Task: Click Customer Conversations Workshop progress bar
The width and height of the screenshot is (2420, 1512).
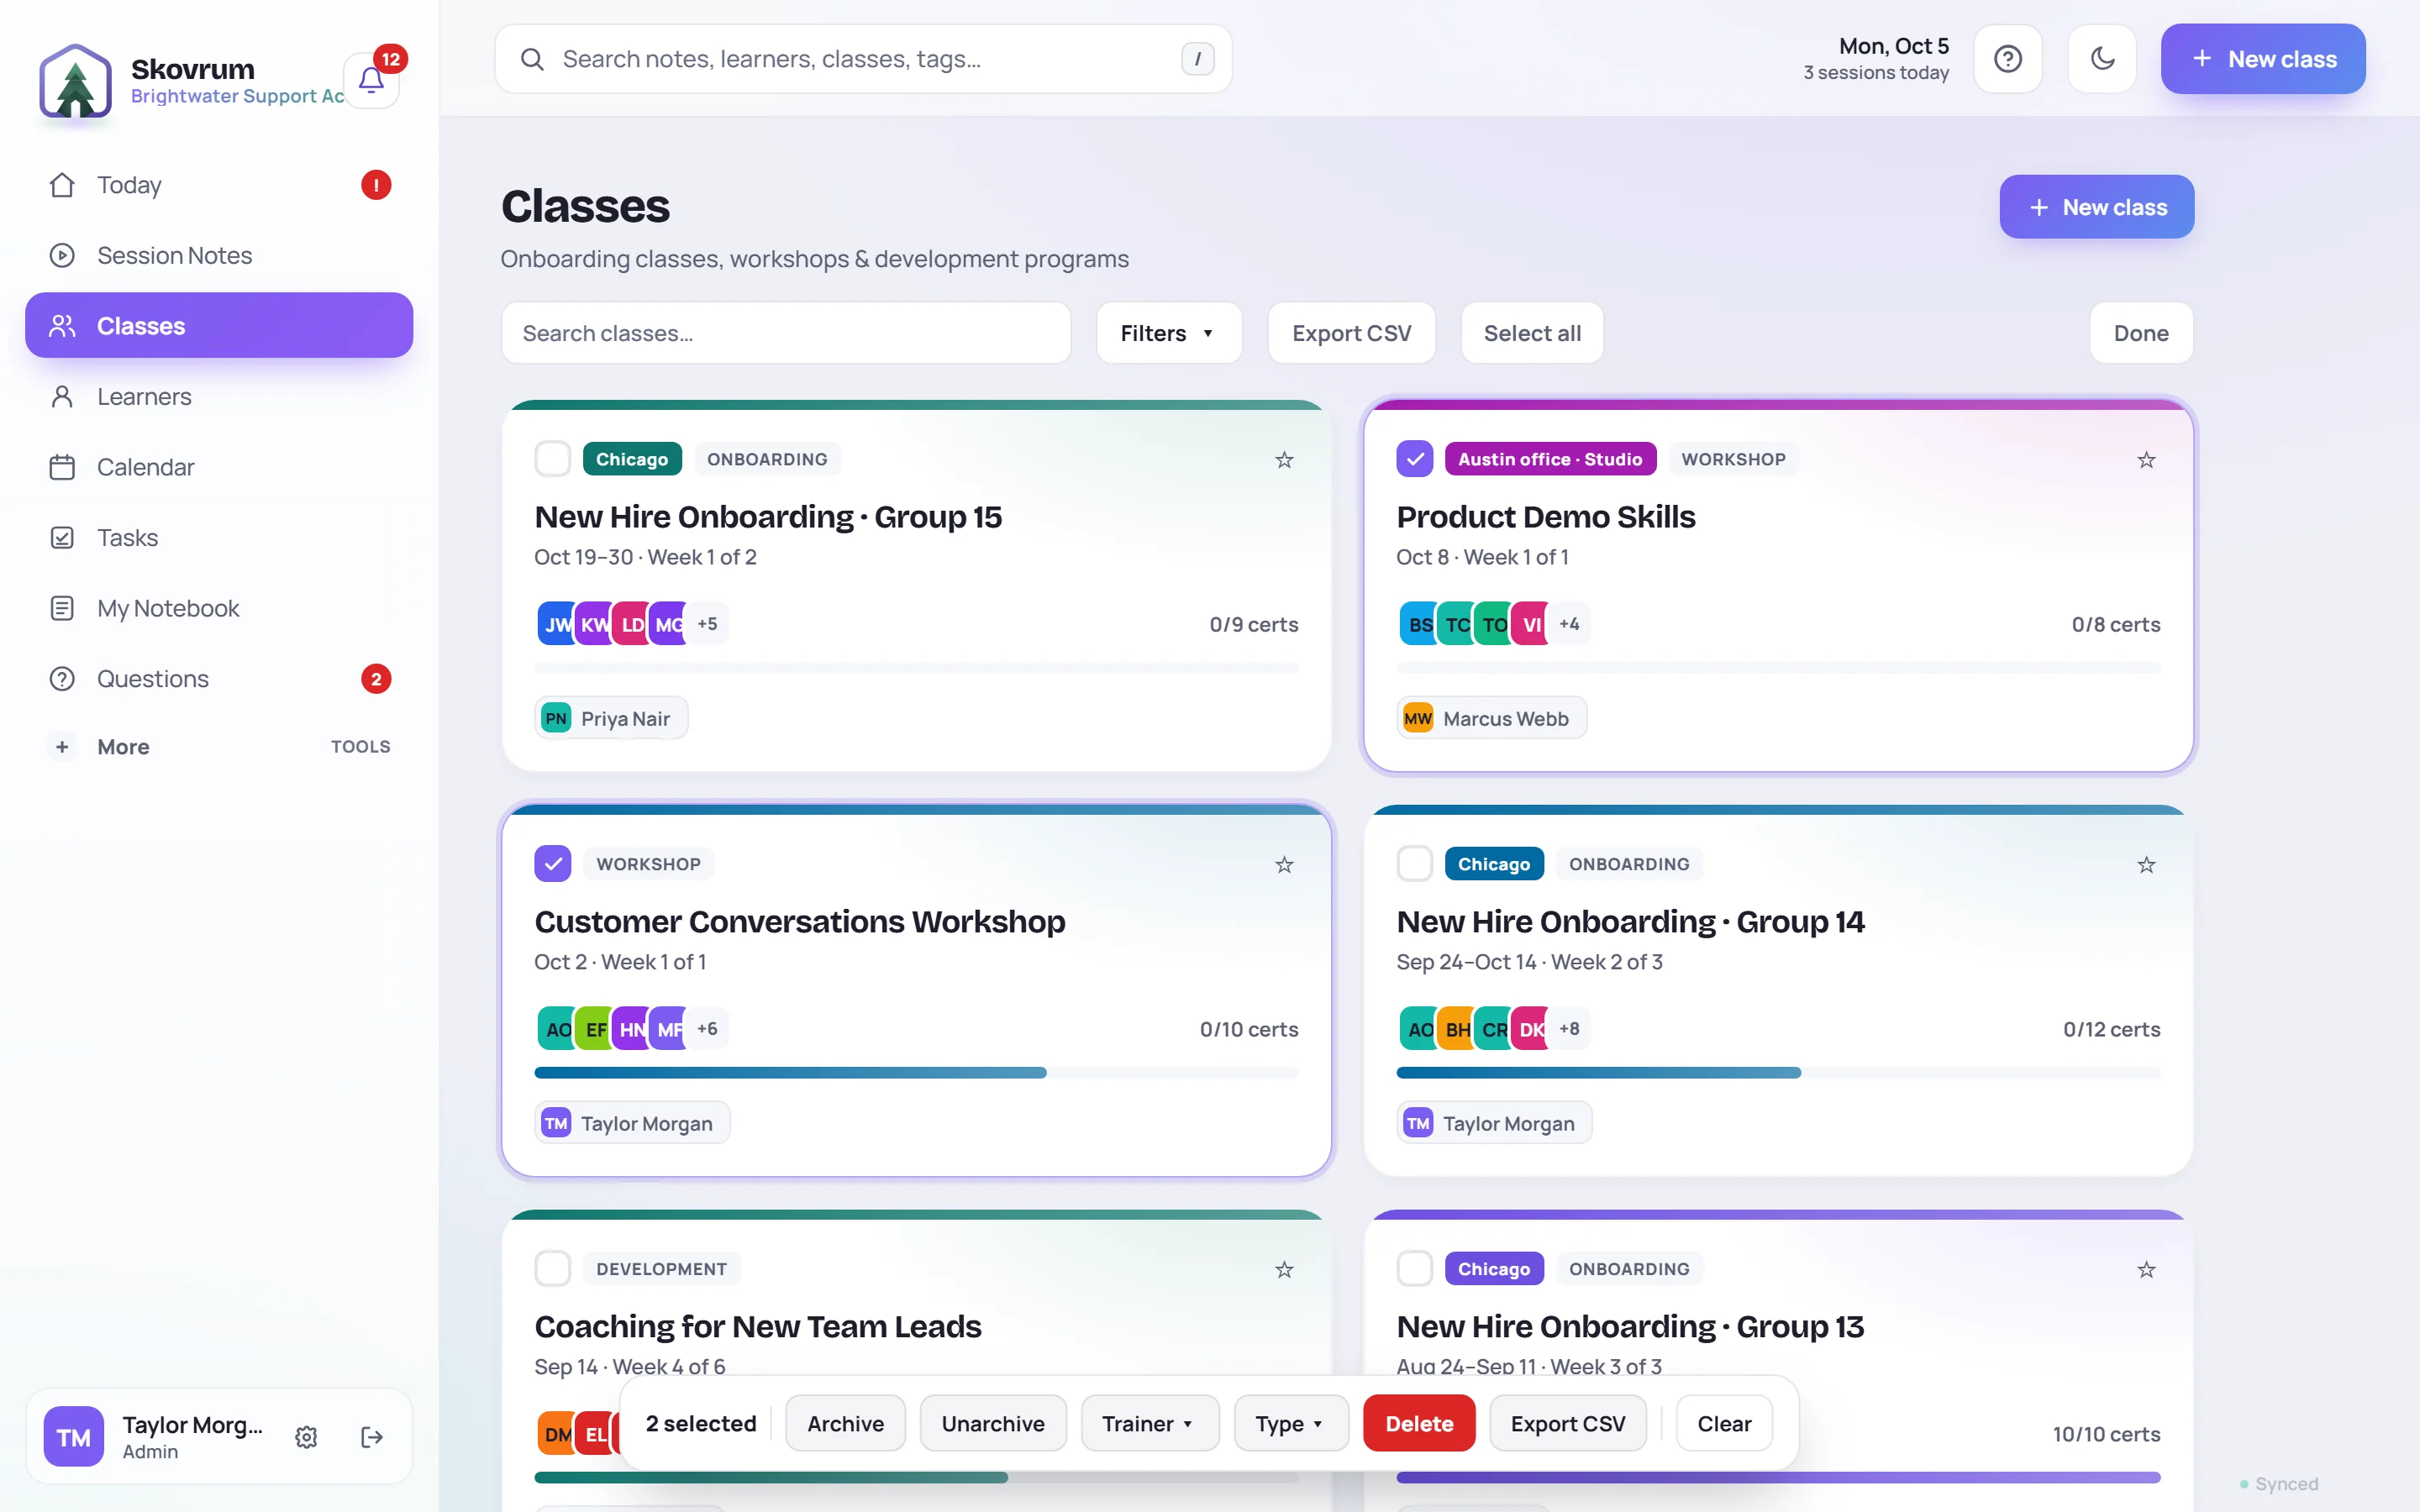Action: [916, 1073]
